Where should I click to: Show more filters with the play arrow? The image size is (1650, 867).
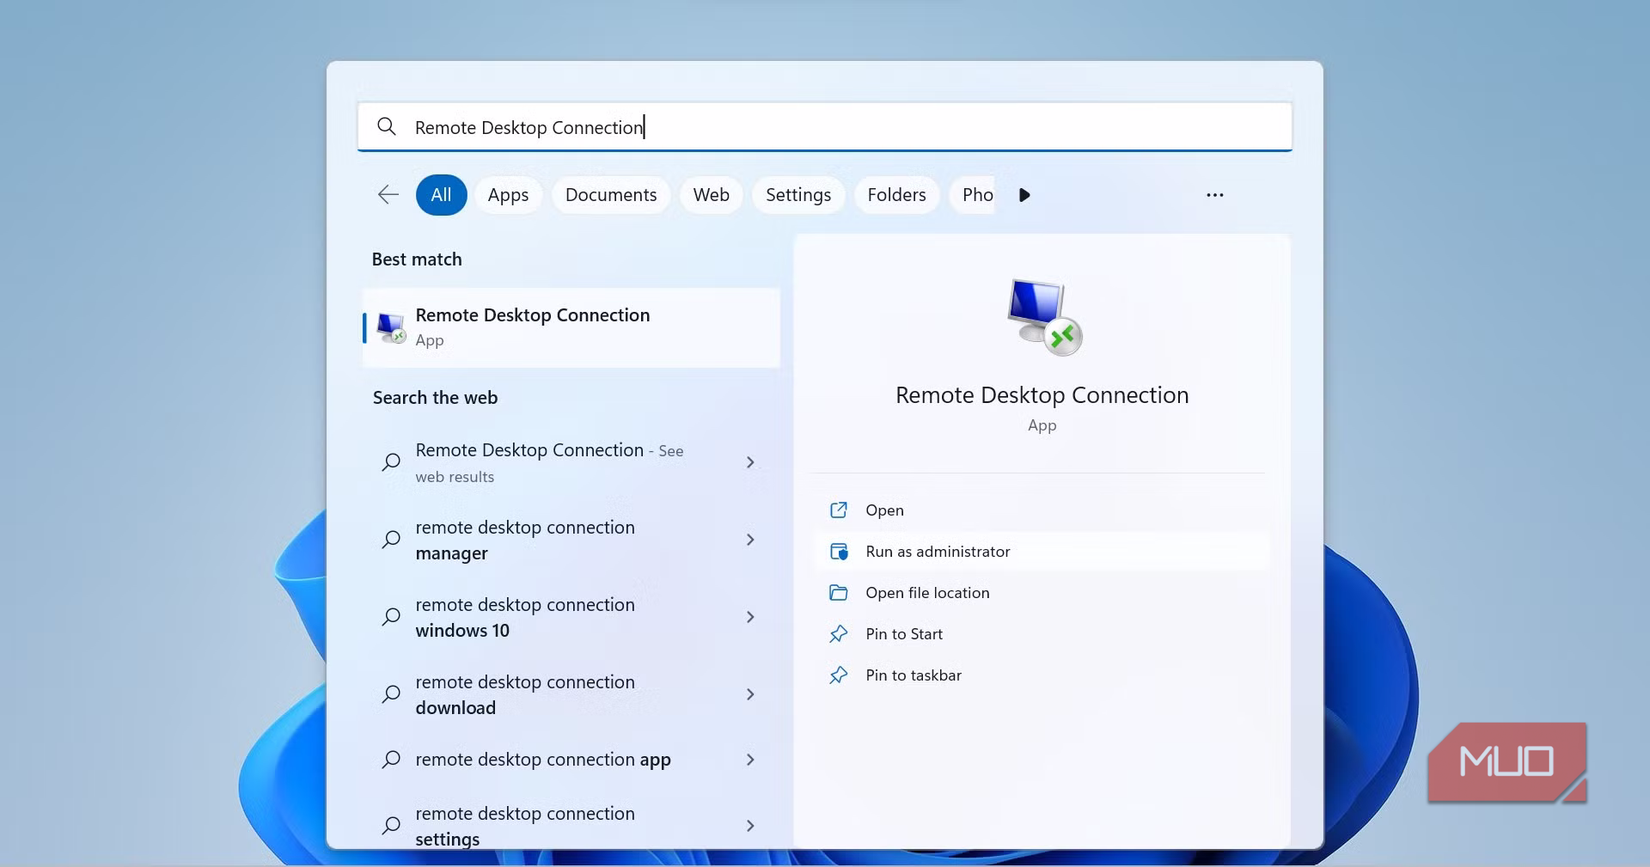click(x=1024, y=195)
